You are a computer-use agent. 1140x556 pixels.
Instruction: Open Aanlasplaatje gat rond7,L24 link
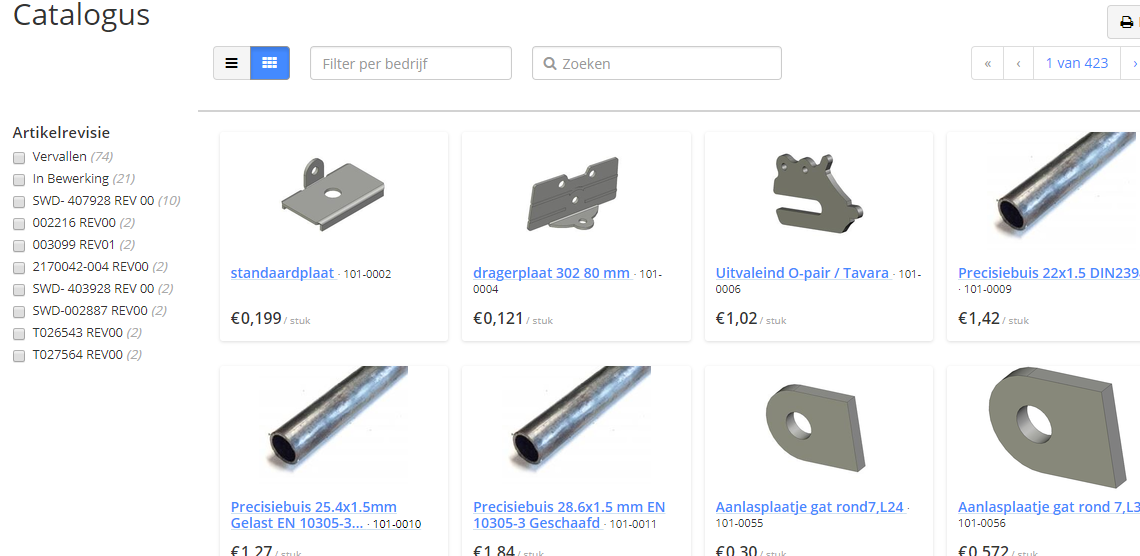(811, 507)
